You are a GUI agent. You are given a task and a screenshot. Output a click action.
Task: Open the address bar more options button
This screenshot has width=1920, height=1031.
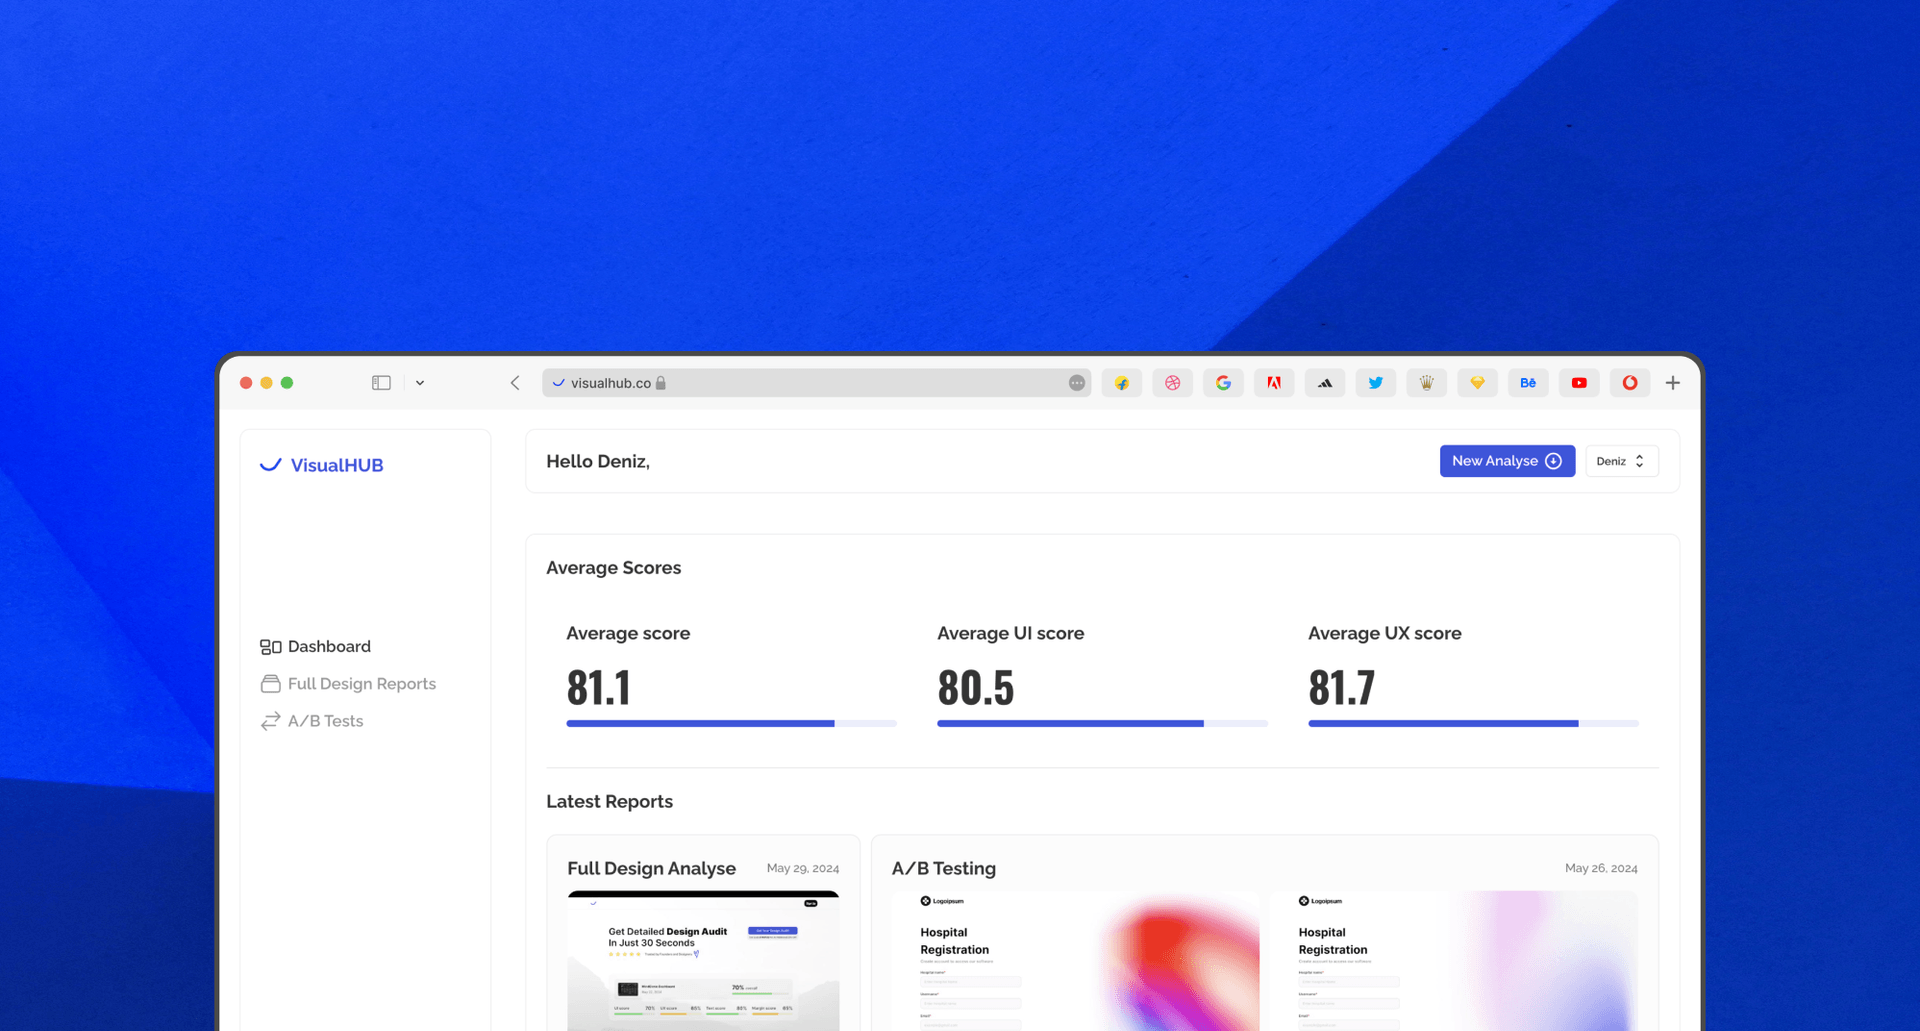pos(1076,383)
